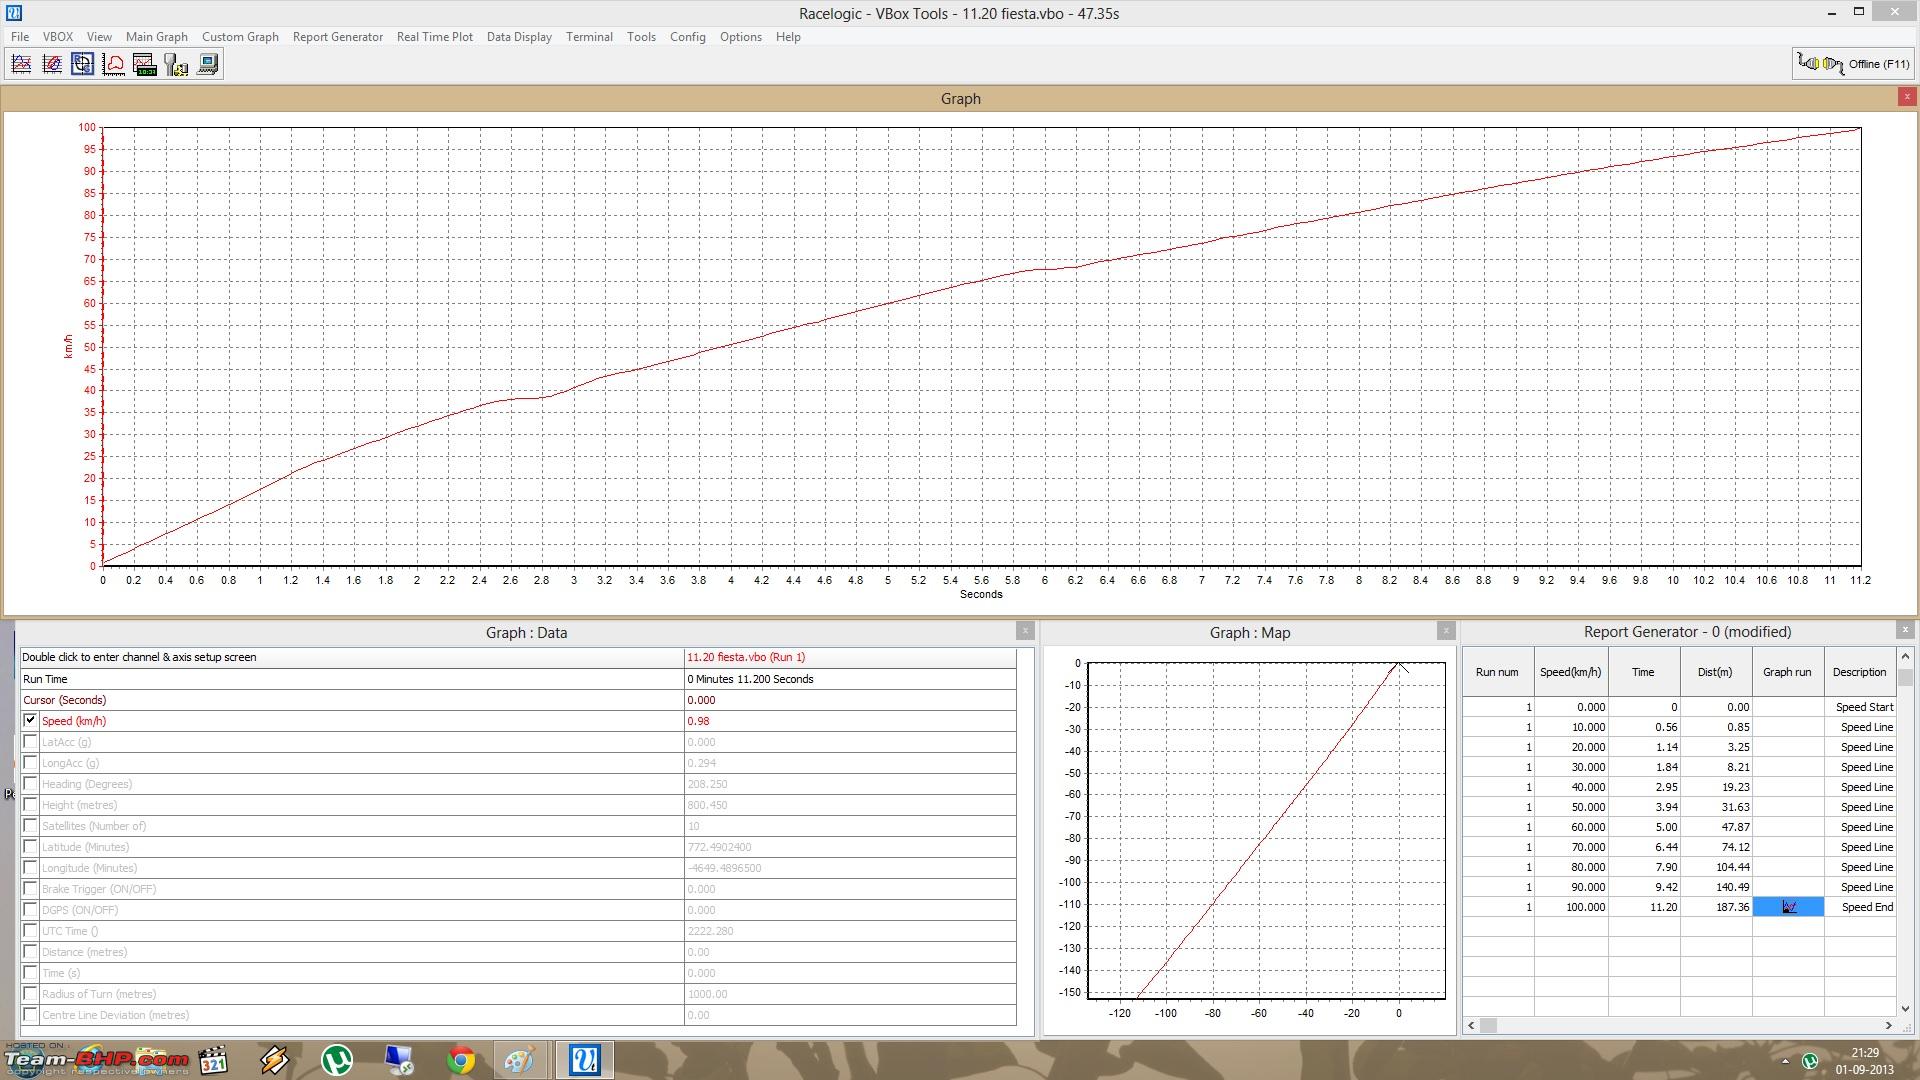Click uTorrent icon in system tray
This screenshot has height=1080, width=1920.
click(x=1810, y=1061)
